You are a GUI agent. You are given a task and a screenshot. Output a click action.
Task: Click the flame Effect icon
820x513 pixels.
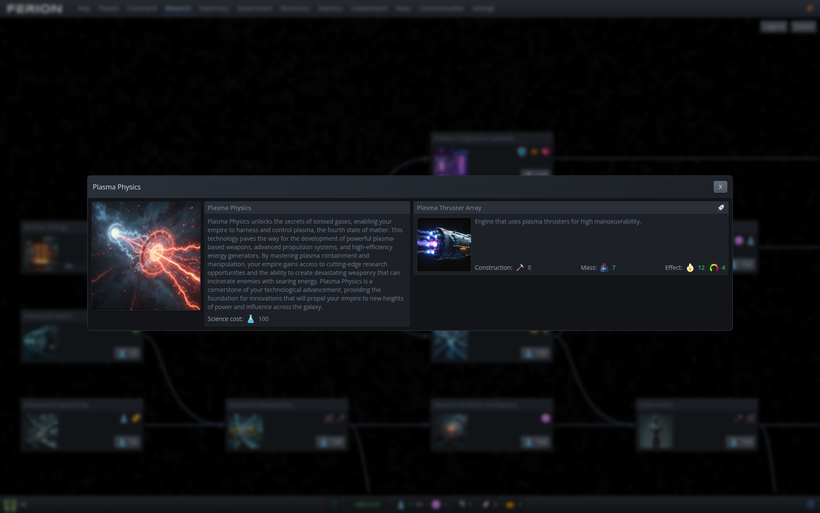(x=690, y=268)
